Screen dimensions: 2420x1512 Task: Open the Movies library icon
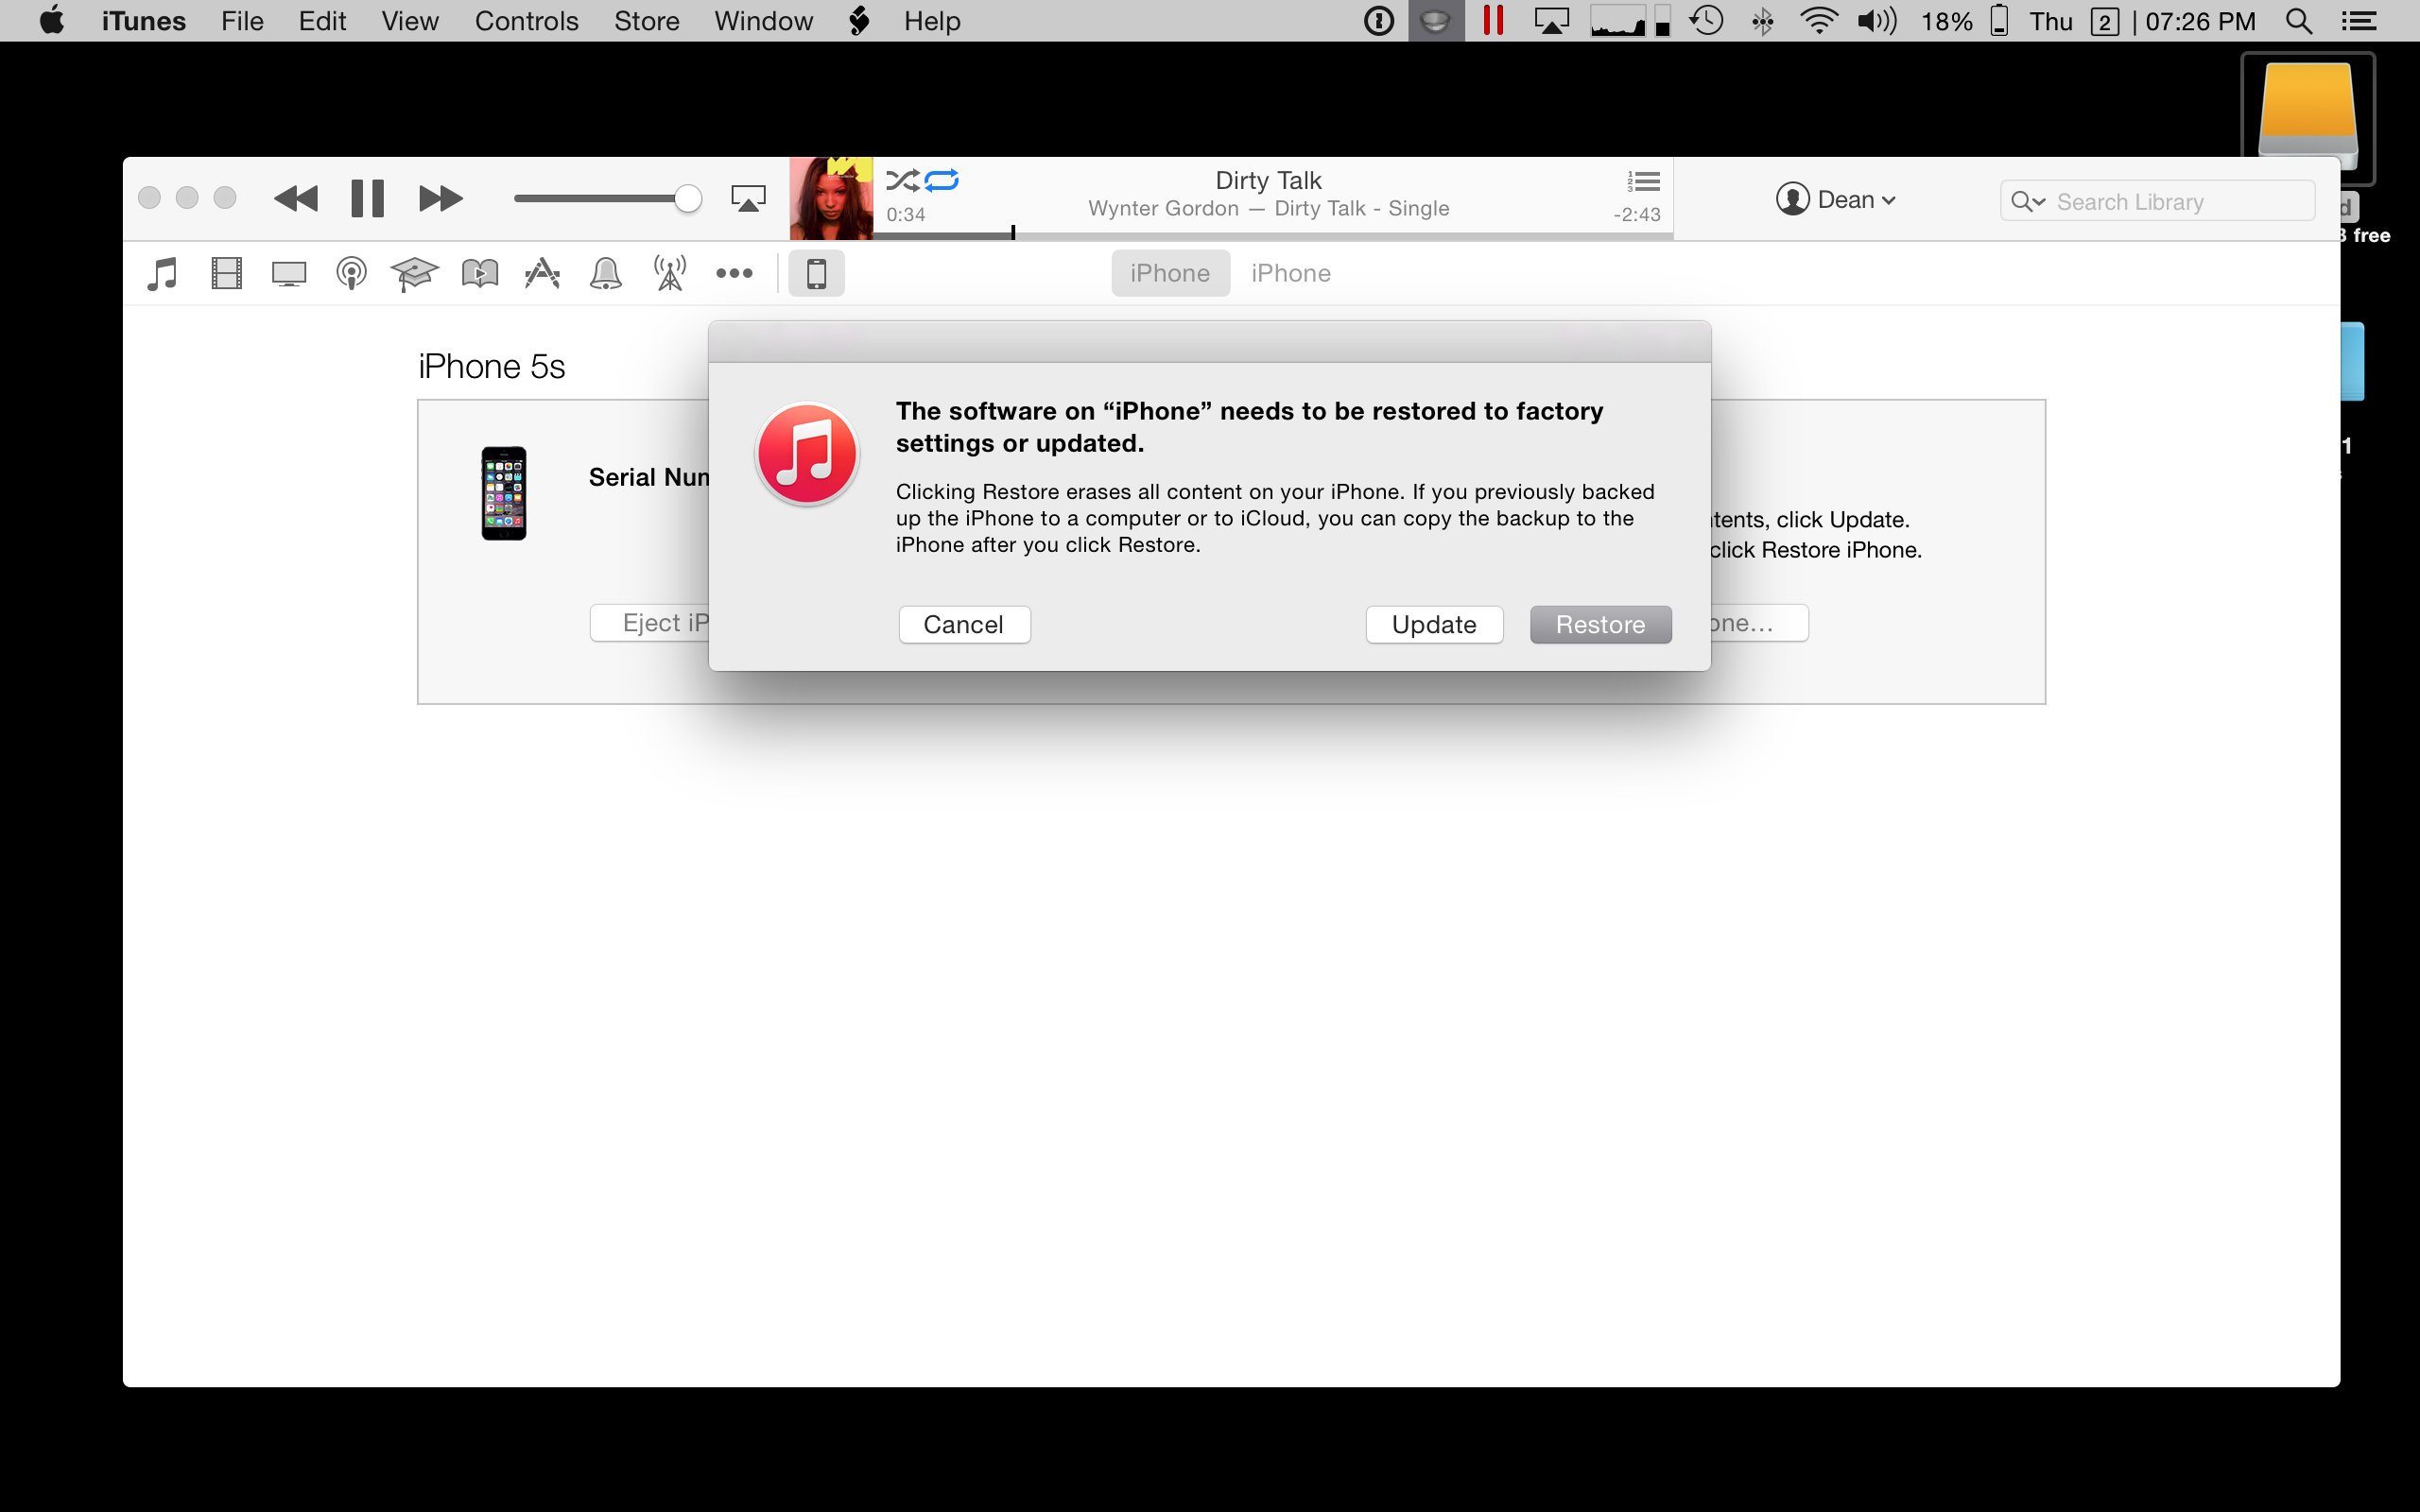(x=226, y=273)
